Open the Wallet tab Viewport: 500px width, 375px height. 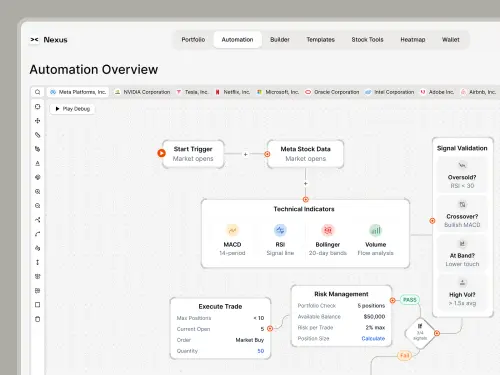click(x=451, y=40)
